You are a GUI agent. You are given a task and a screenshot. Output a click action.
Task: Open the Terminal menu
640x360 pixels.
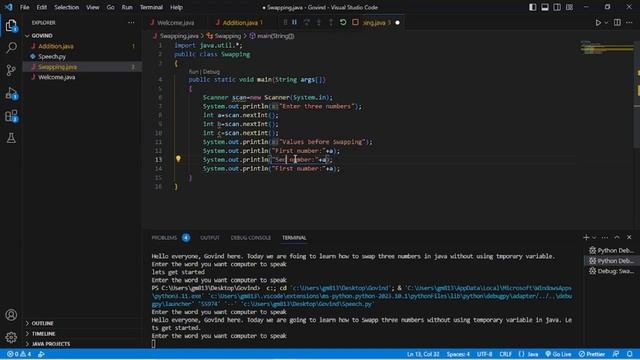point(151,7)
